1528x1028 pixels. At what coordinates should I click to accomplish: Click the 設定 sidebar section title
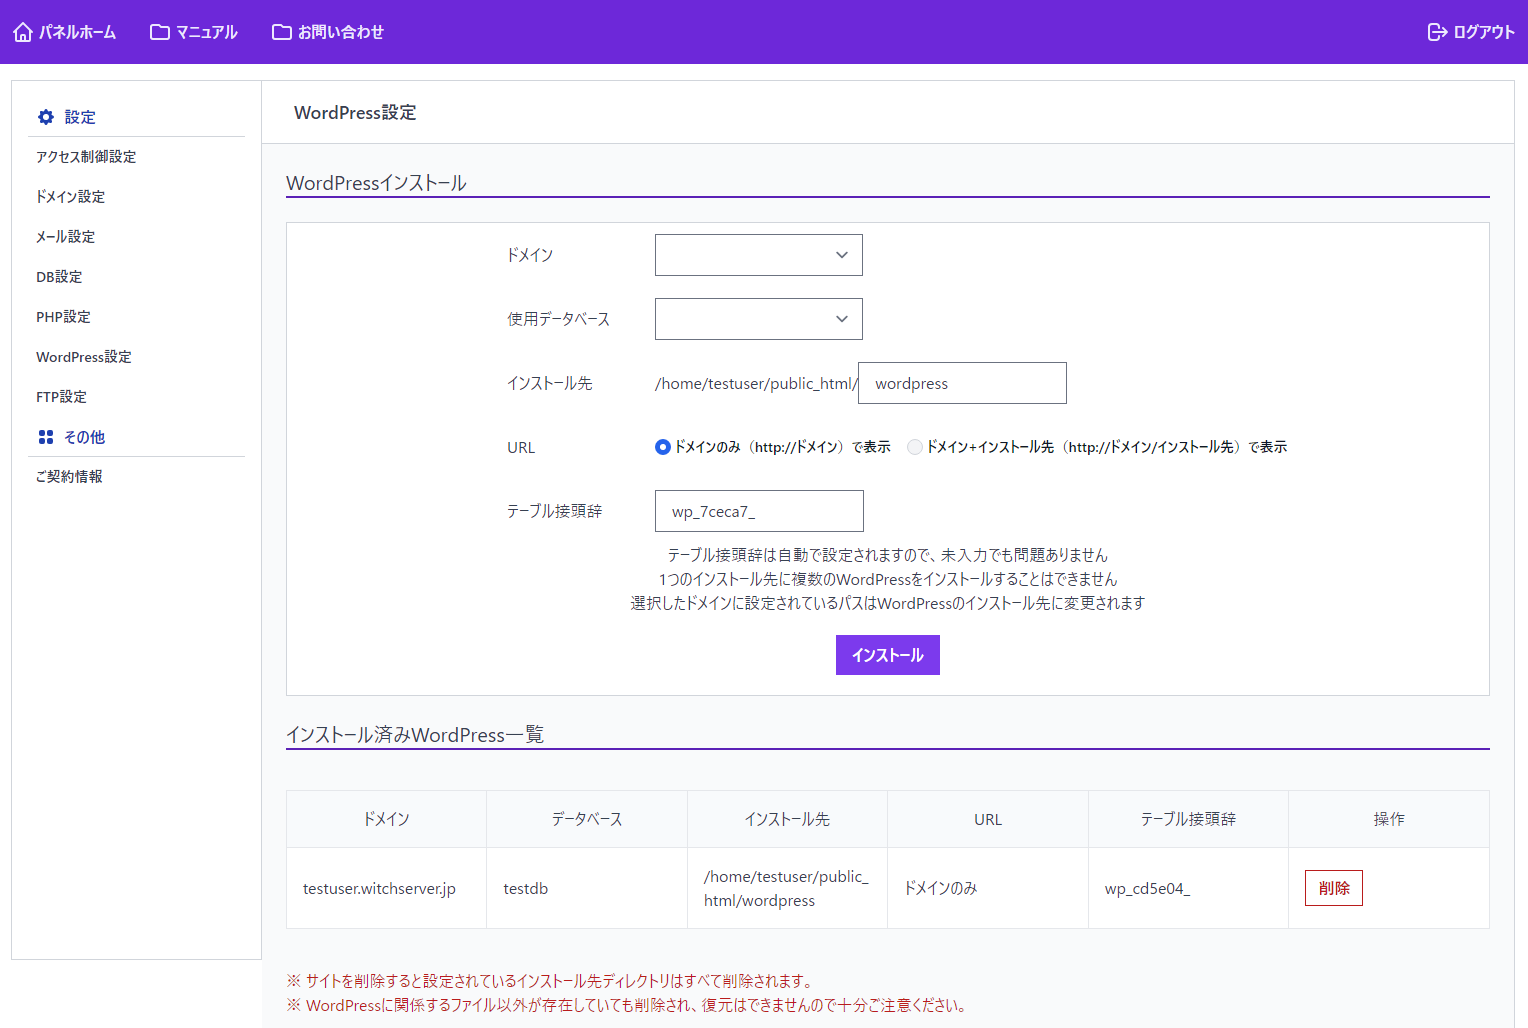[80, 117]
